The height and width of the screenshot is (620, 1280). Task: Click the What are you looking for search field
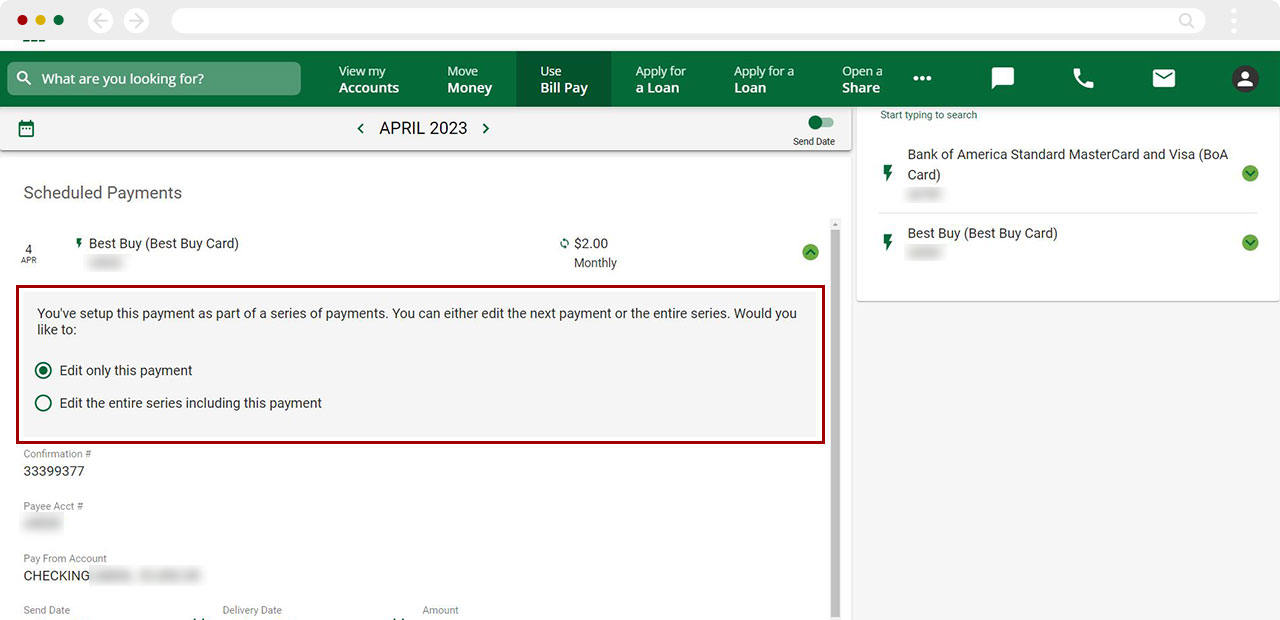154,79
